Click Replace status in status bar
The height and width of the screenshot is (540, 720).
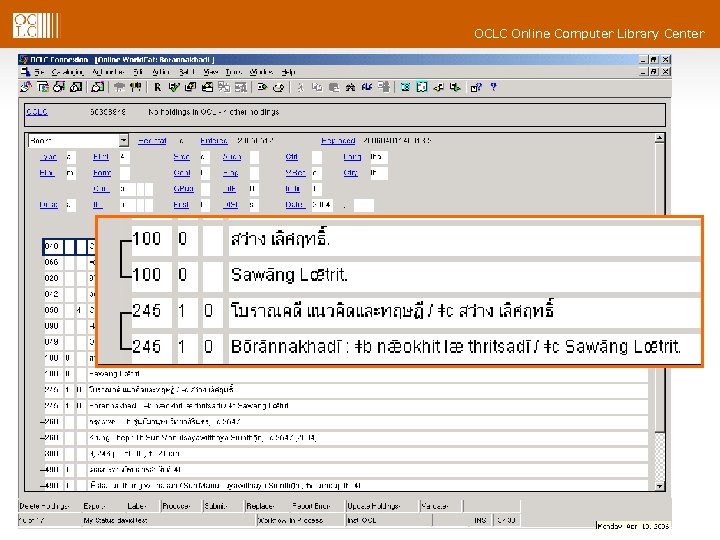(260, 506)
